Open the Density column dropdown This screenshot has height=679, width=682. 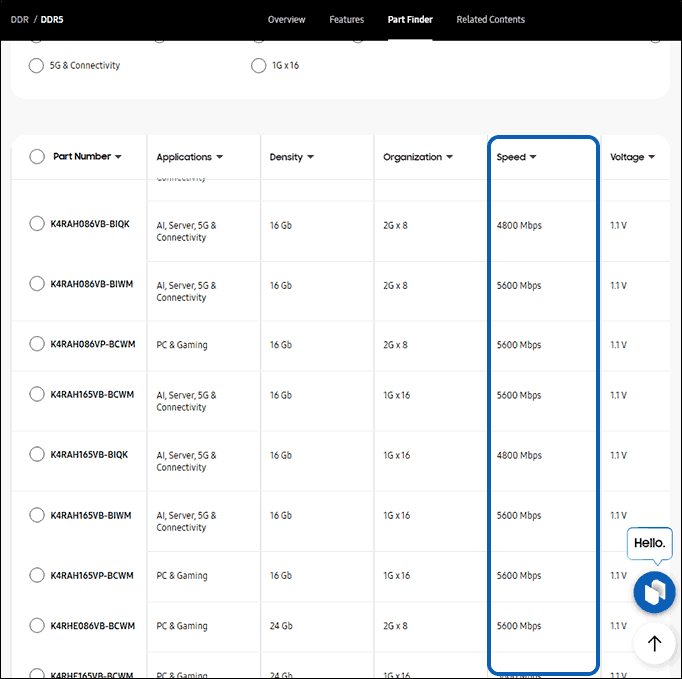tap(311, 157)
